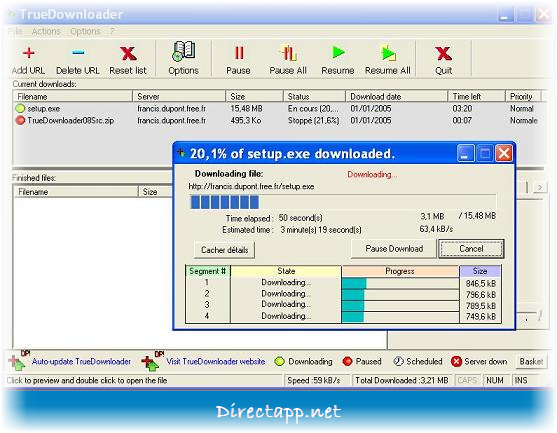
Task: Open the ? help menu
Action: click(x=112, y=32)
